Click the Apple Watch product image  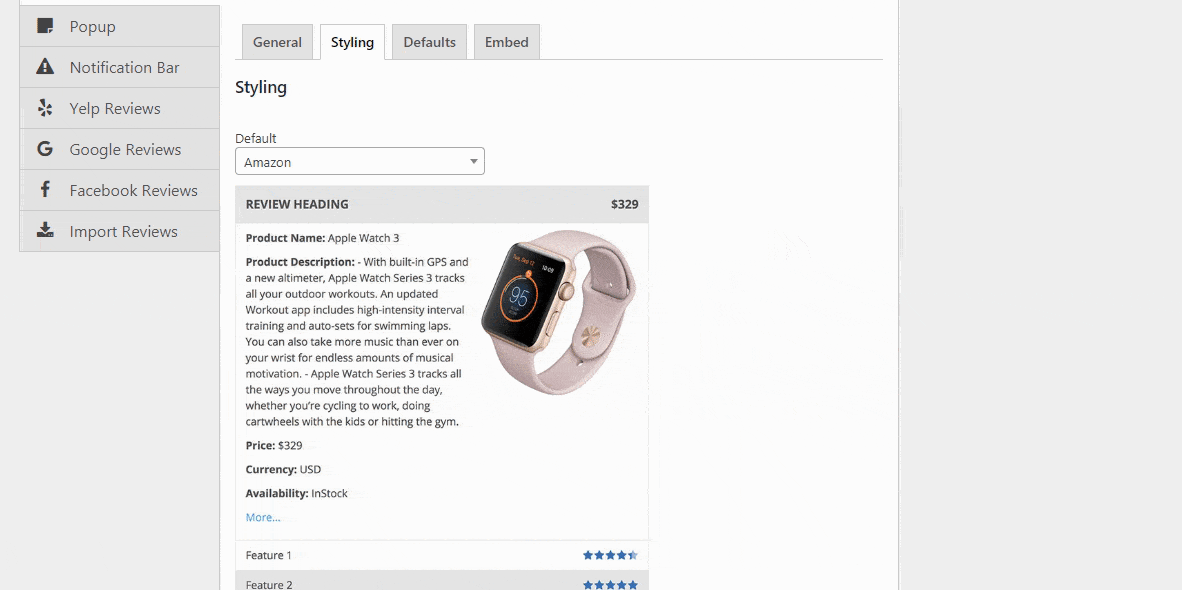click(x=559, y=312)
